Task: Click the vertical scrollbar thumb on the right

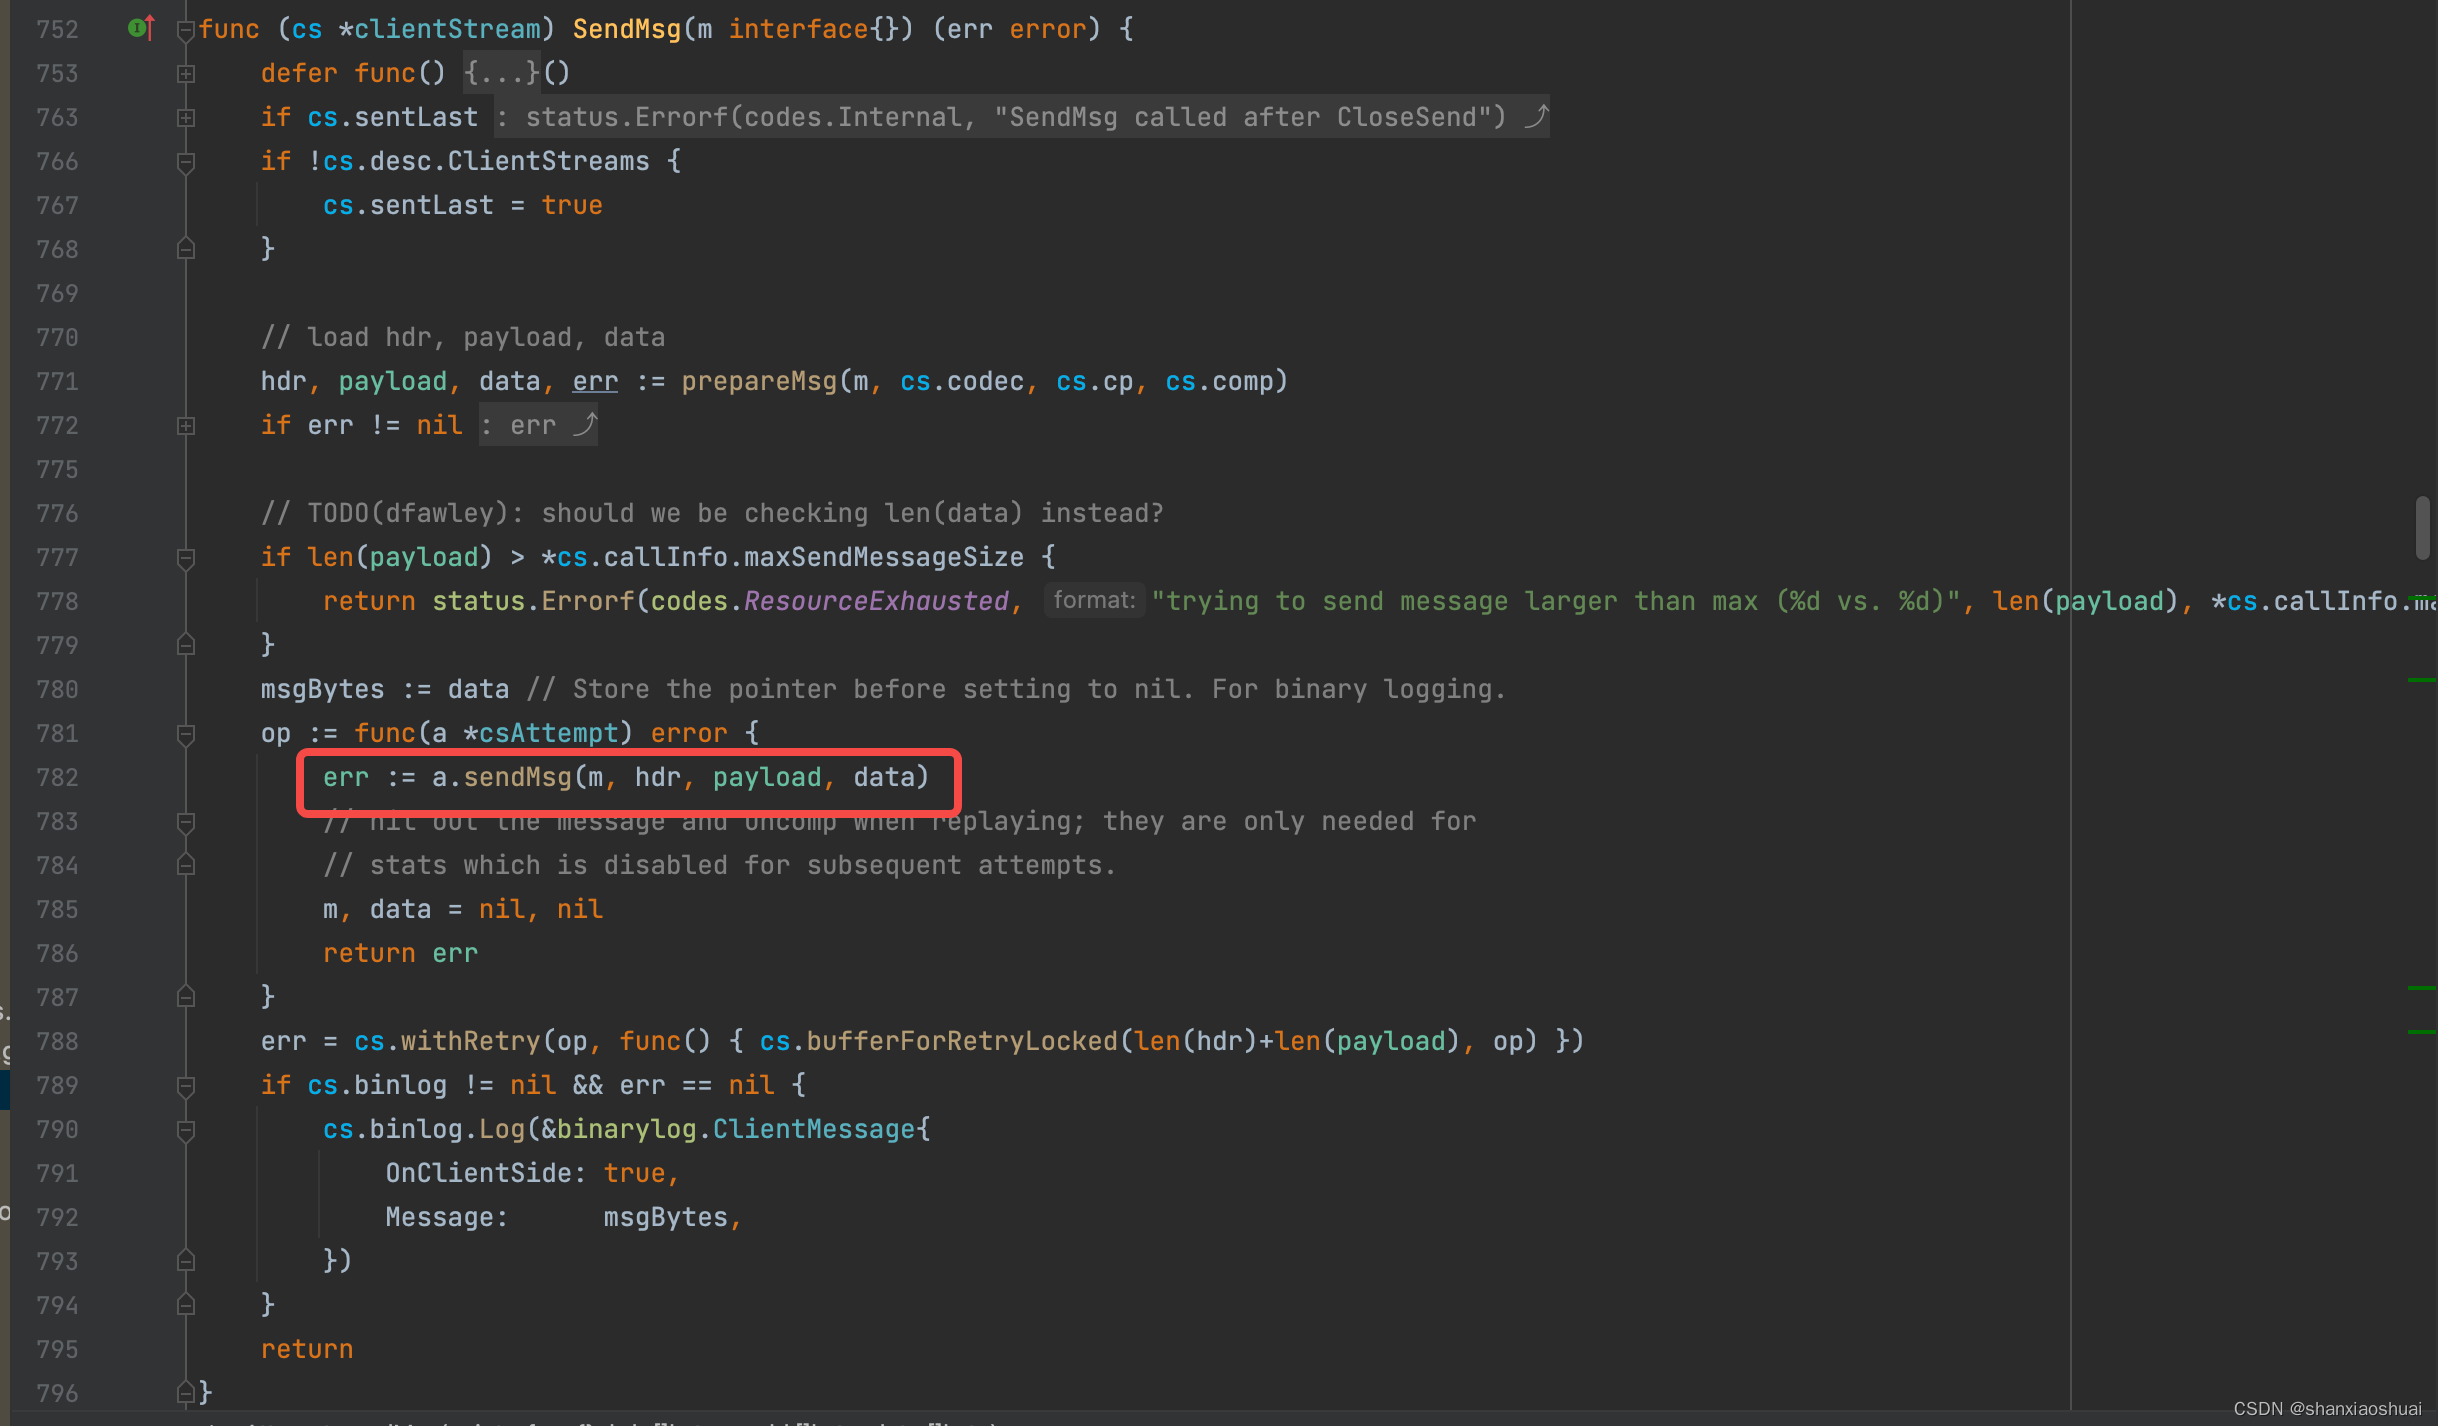Action: tap(2422, 527)
